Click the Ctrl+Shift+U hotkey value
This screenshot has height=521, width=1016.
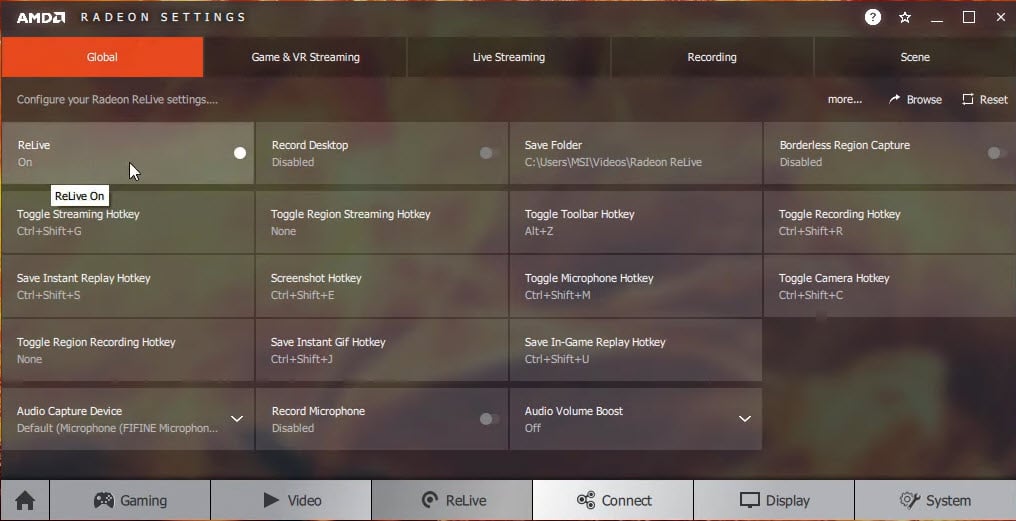click(557, 359)
